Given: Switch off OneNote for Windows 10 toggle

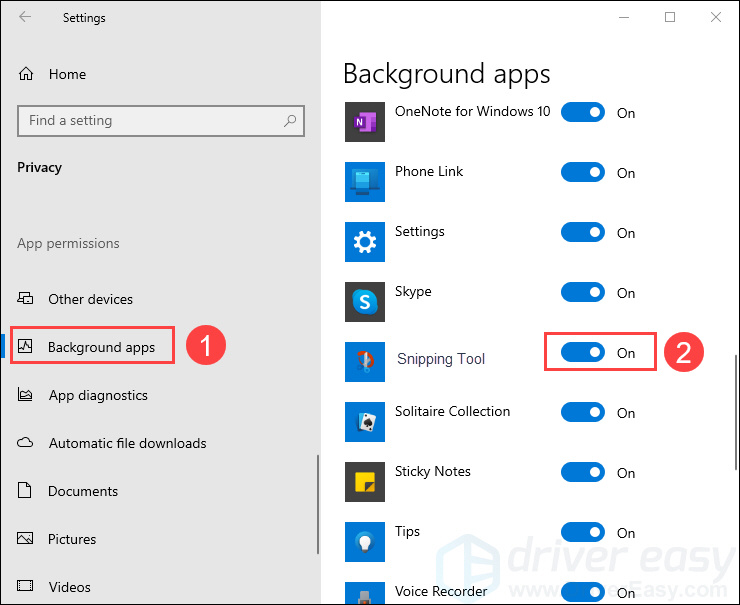Looking at the screenshot, I should point(582,112).
